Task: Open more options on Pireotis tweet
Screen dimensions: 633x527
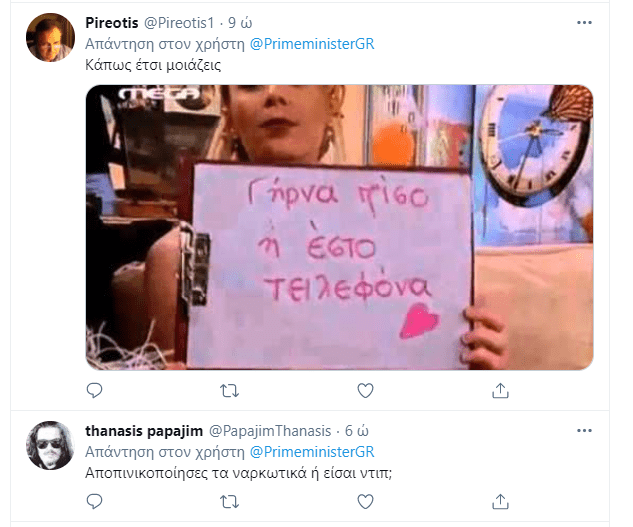Action: pos(584,23)
